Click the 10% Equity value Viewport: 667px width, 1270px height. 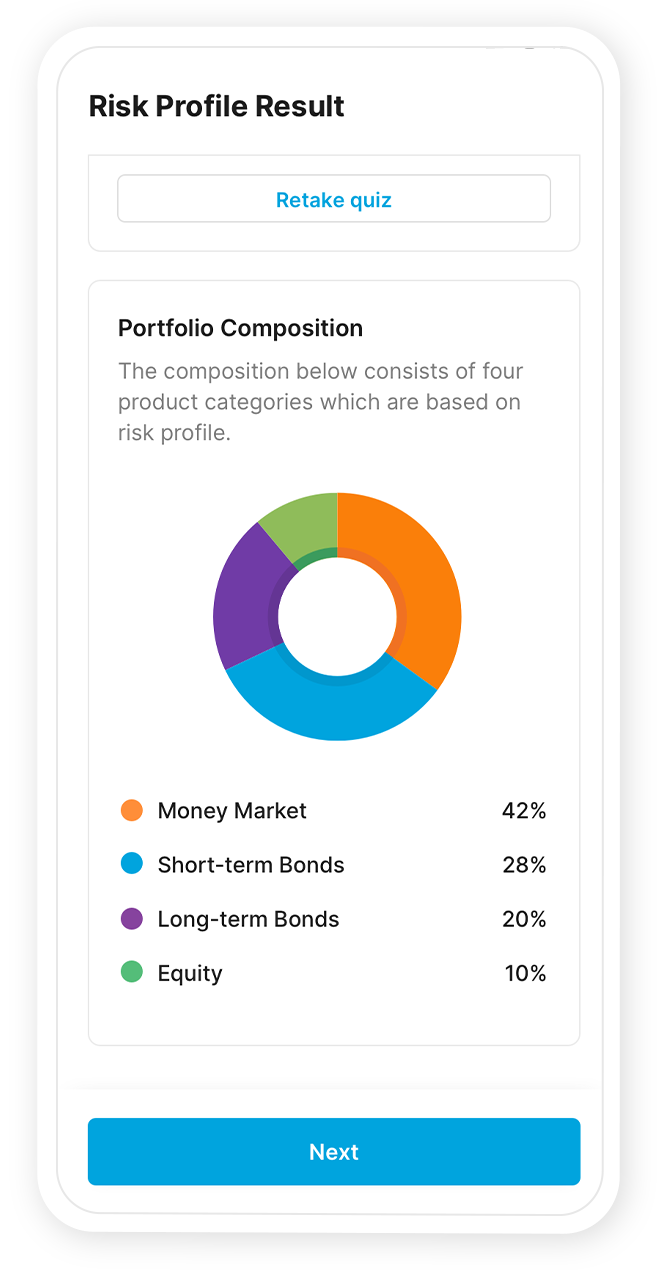pos(525,973)
